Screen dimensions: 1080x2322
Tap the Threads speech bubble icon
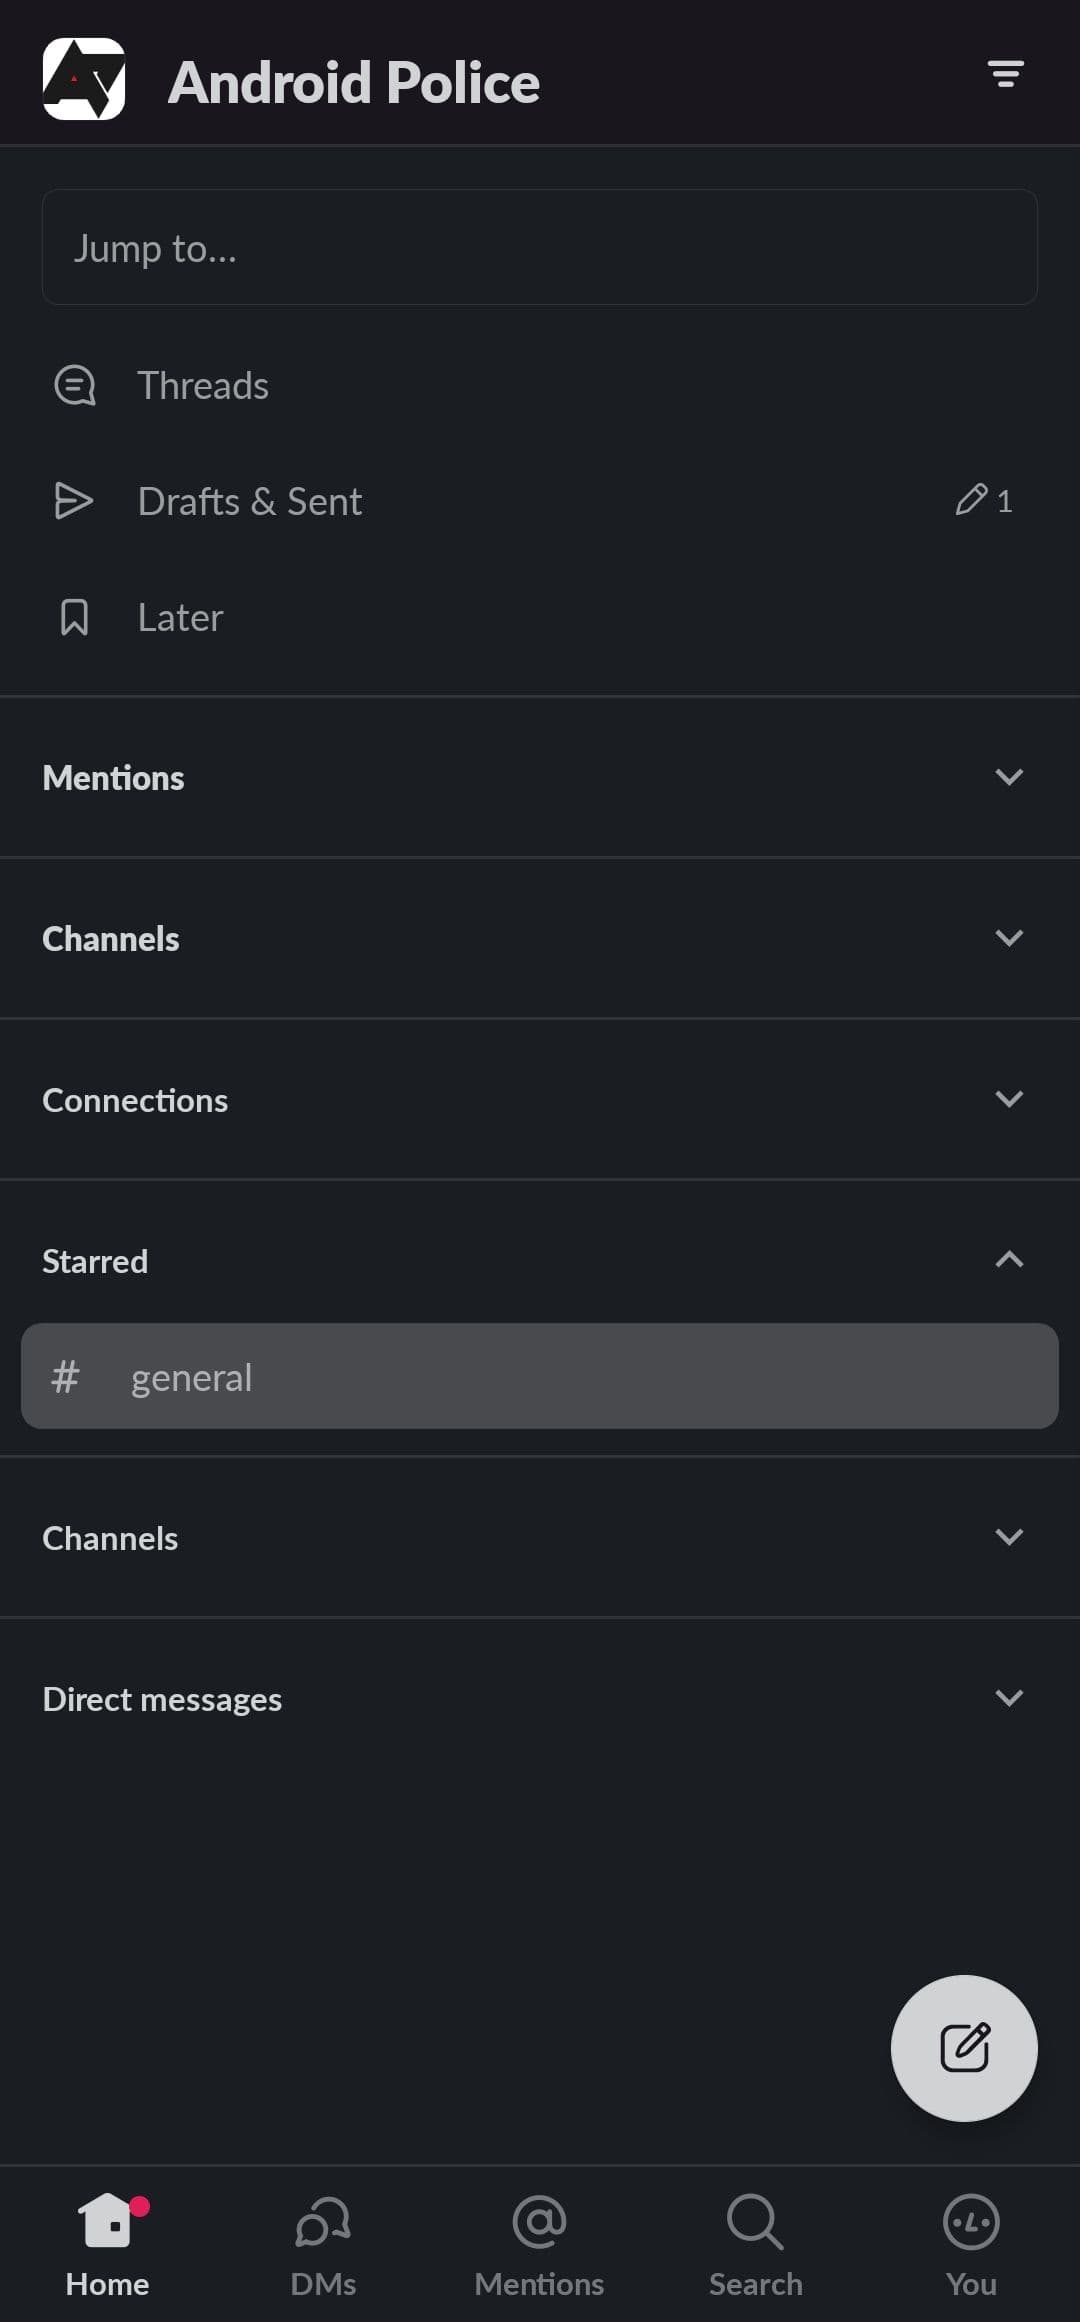pyautogui.click(x=75, y=385)
